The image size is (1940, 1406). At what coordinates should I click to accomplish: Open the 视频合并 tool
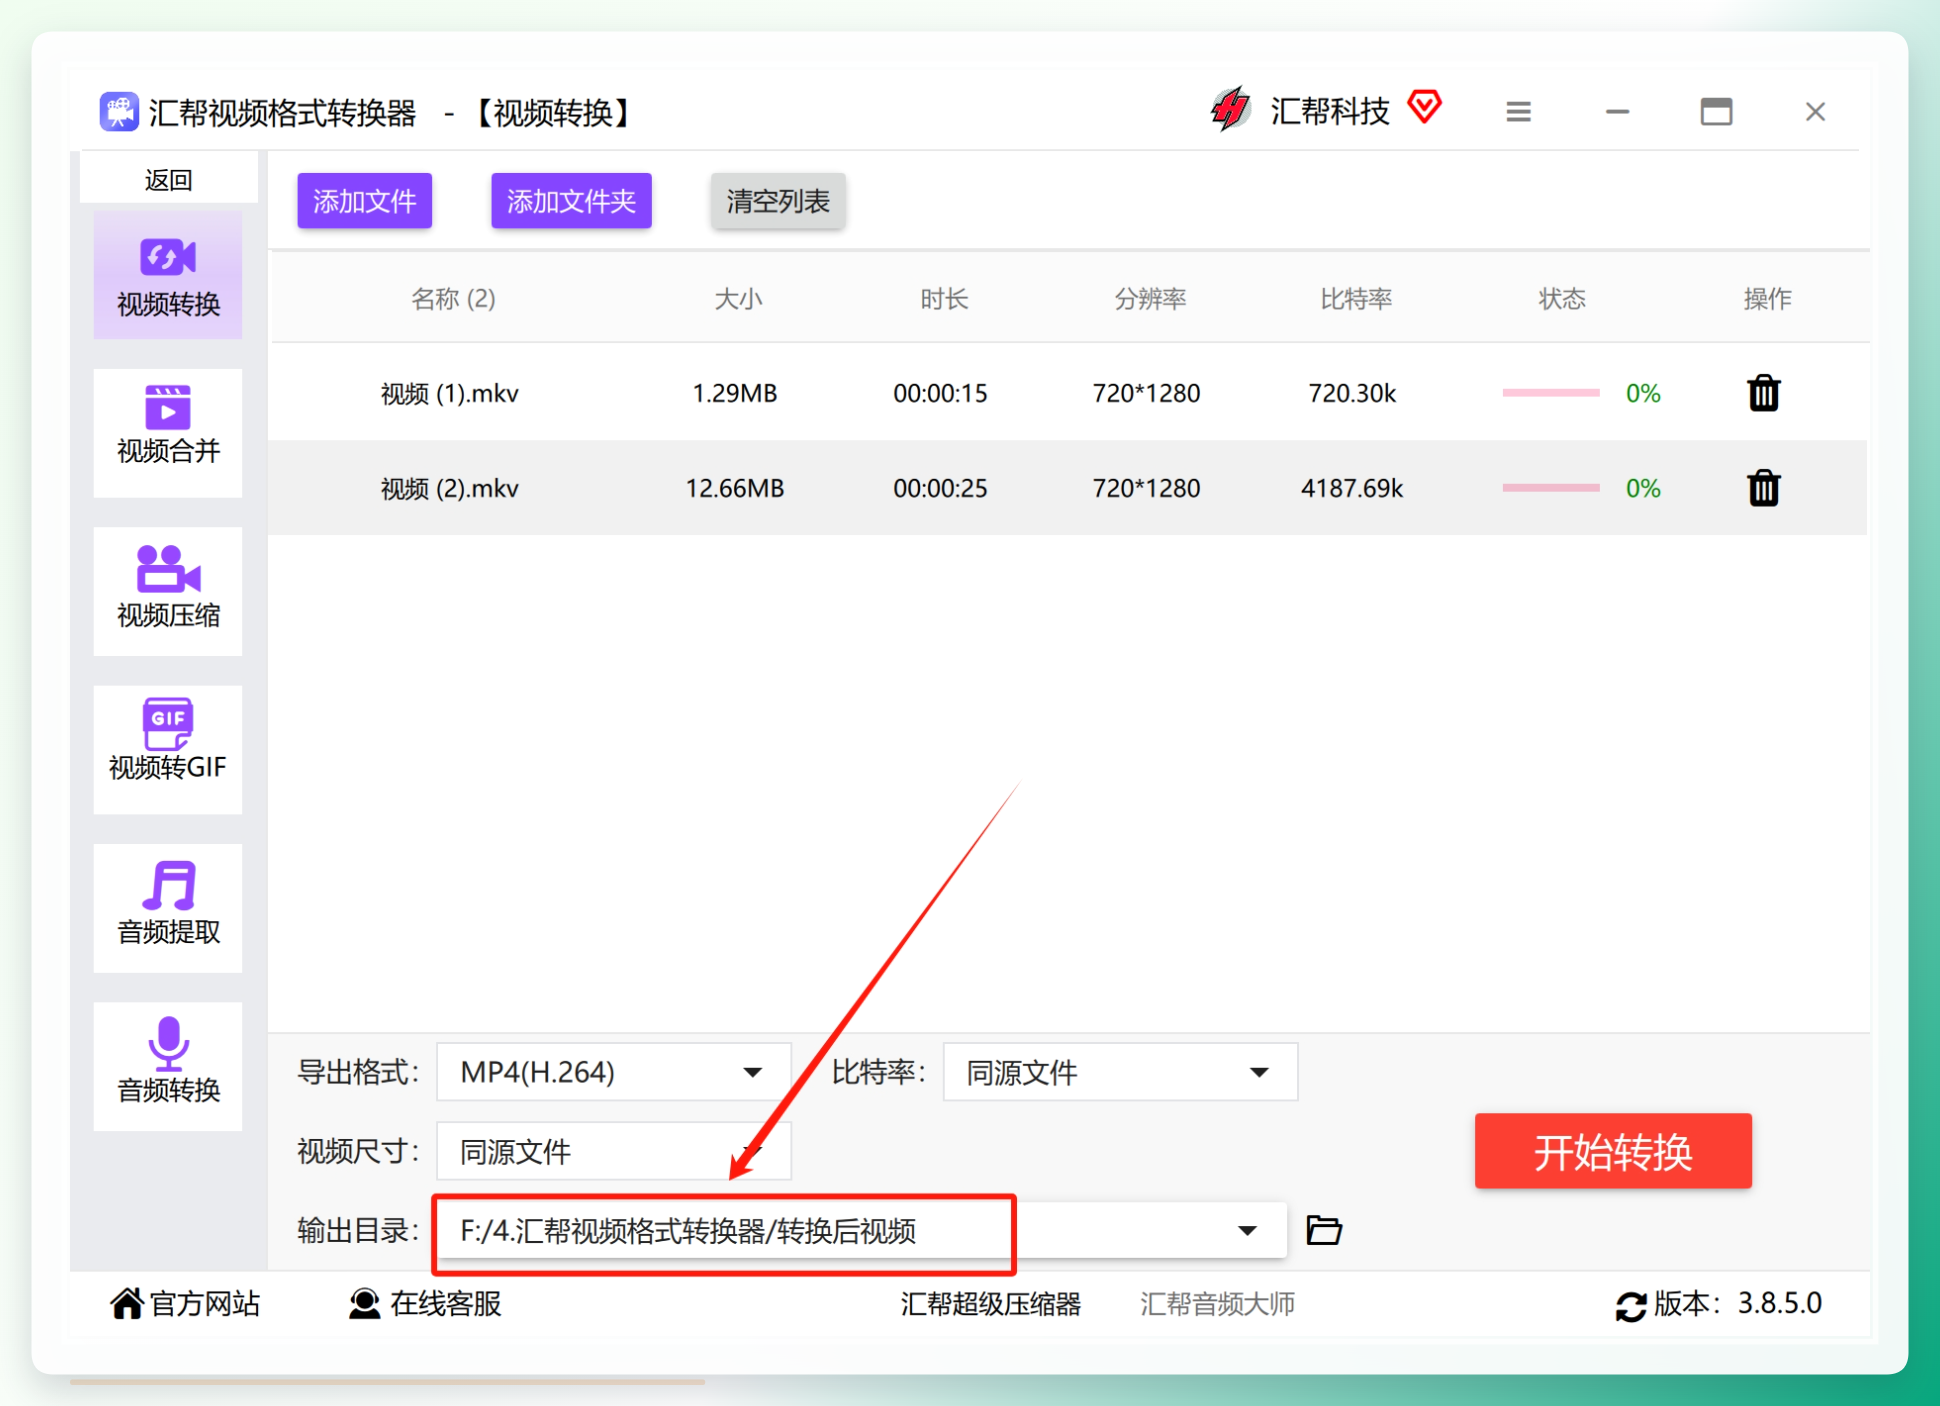tap(168, 432)
